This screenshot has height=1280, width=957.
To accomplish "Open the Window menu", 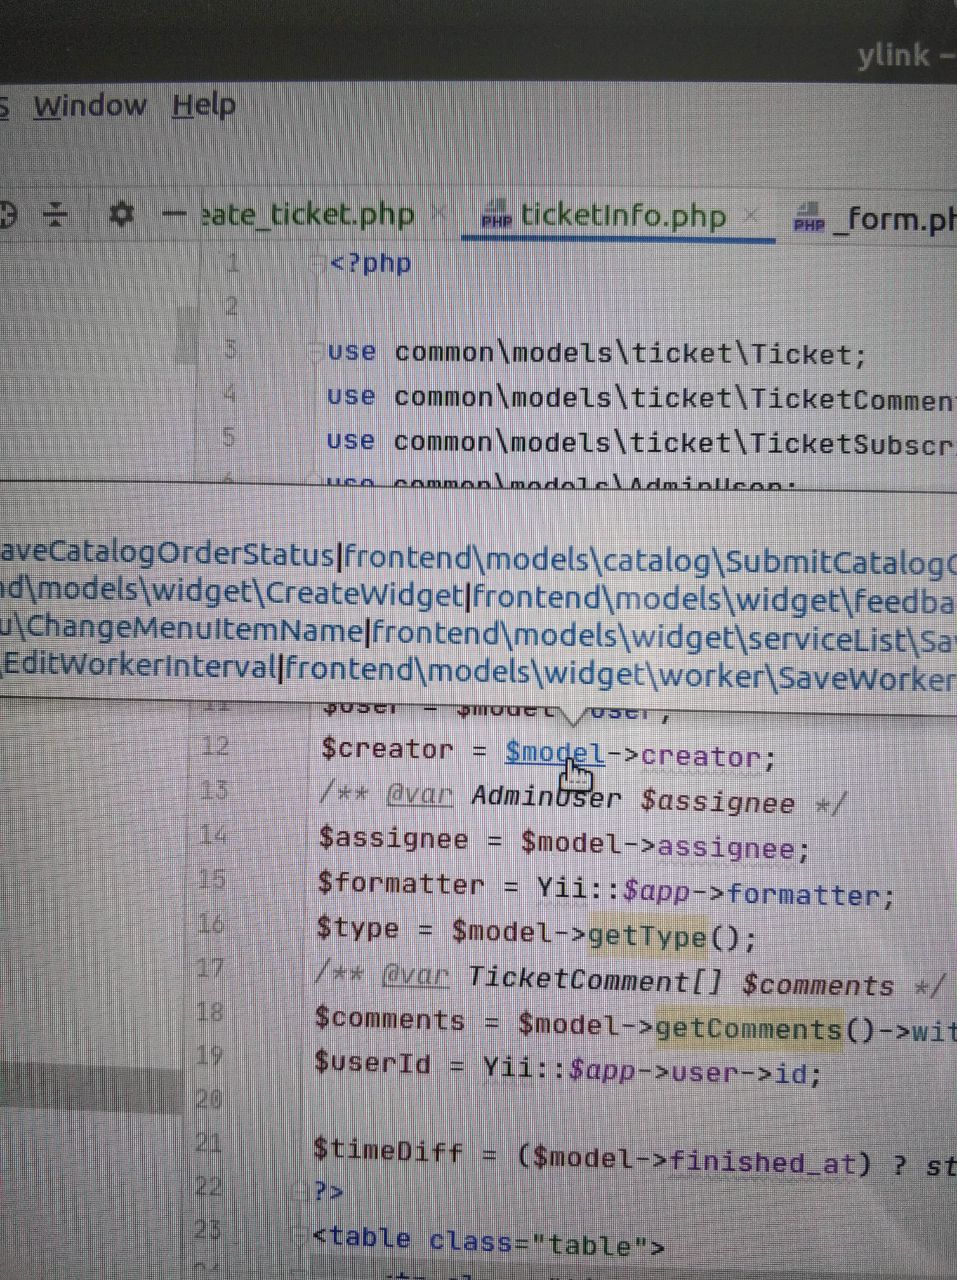I will (90, 106).
